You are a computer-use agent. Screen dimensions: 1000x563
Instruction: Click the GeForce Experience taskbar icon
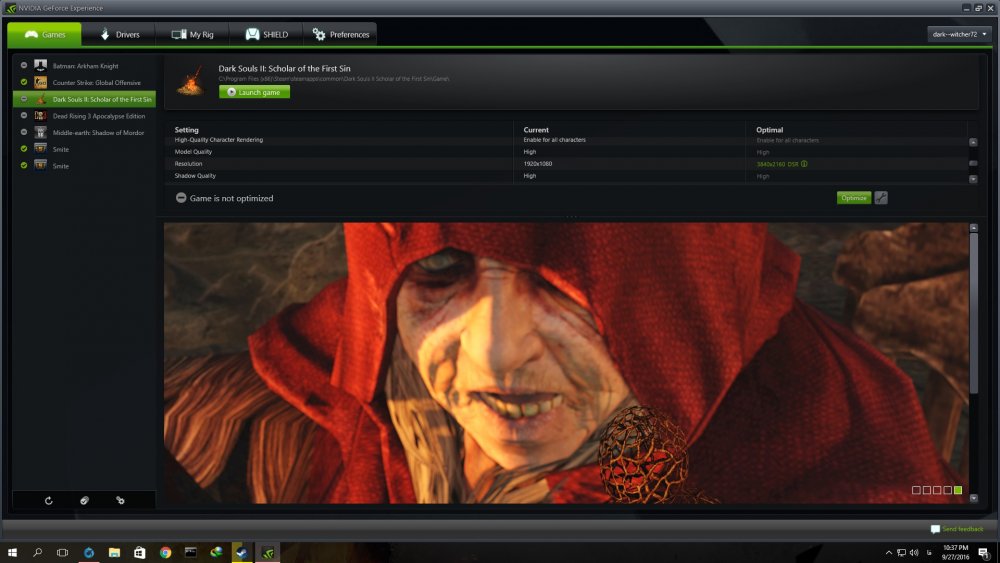[268, 552]
